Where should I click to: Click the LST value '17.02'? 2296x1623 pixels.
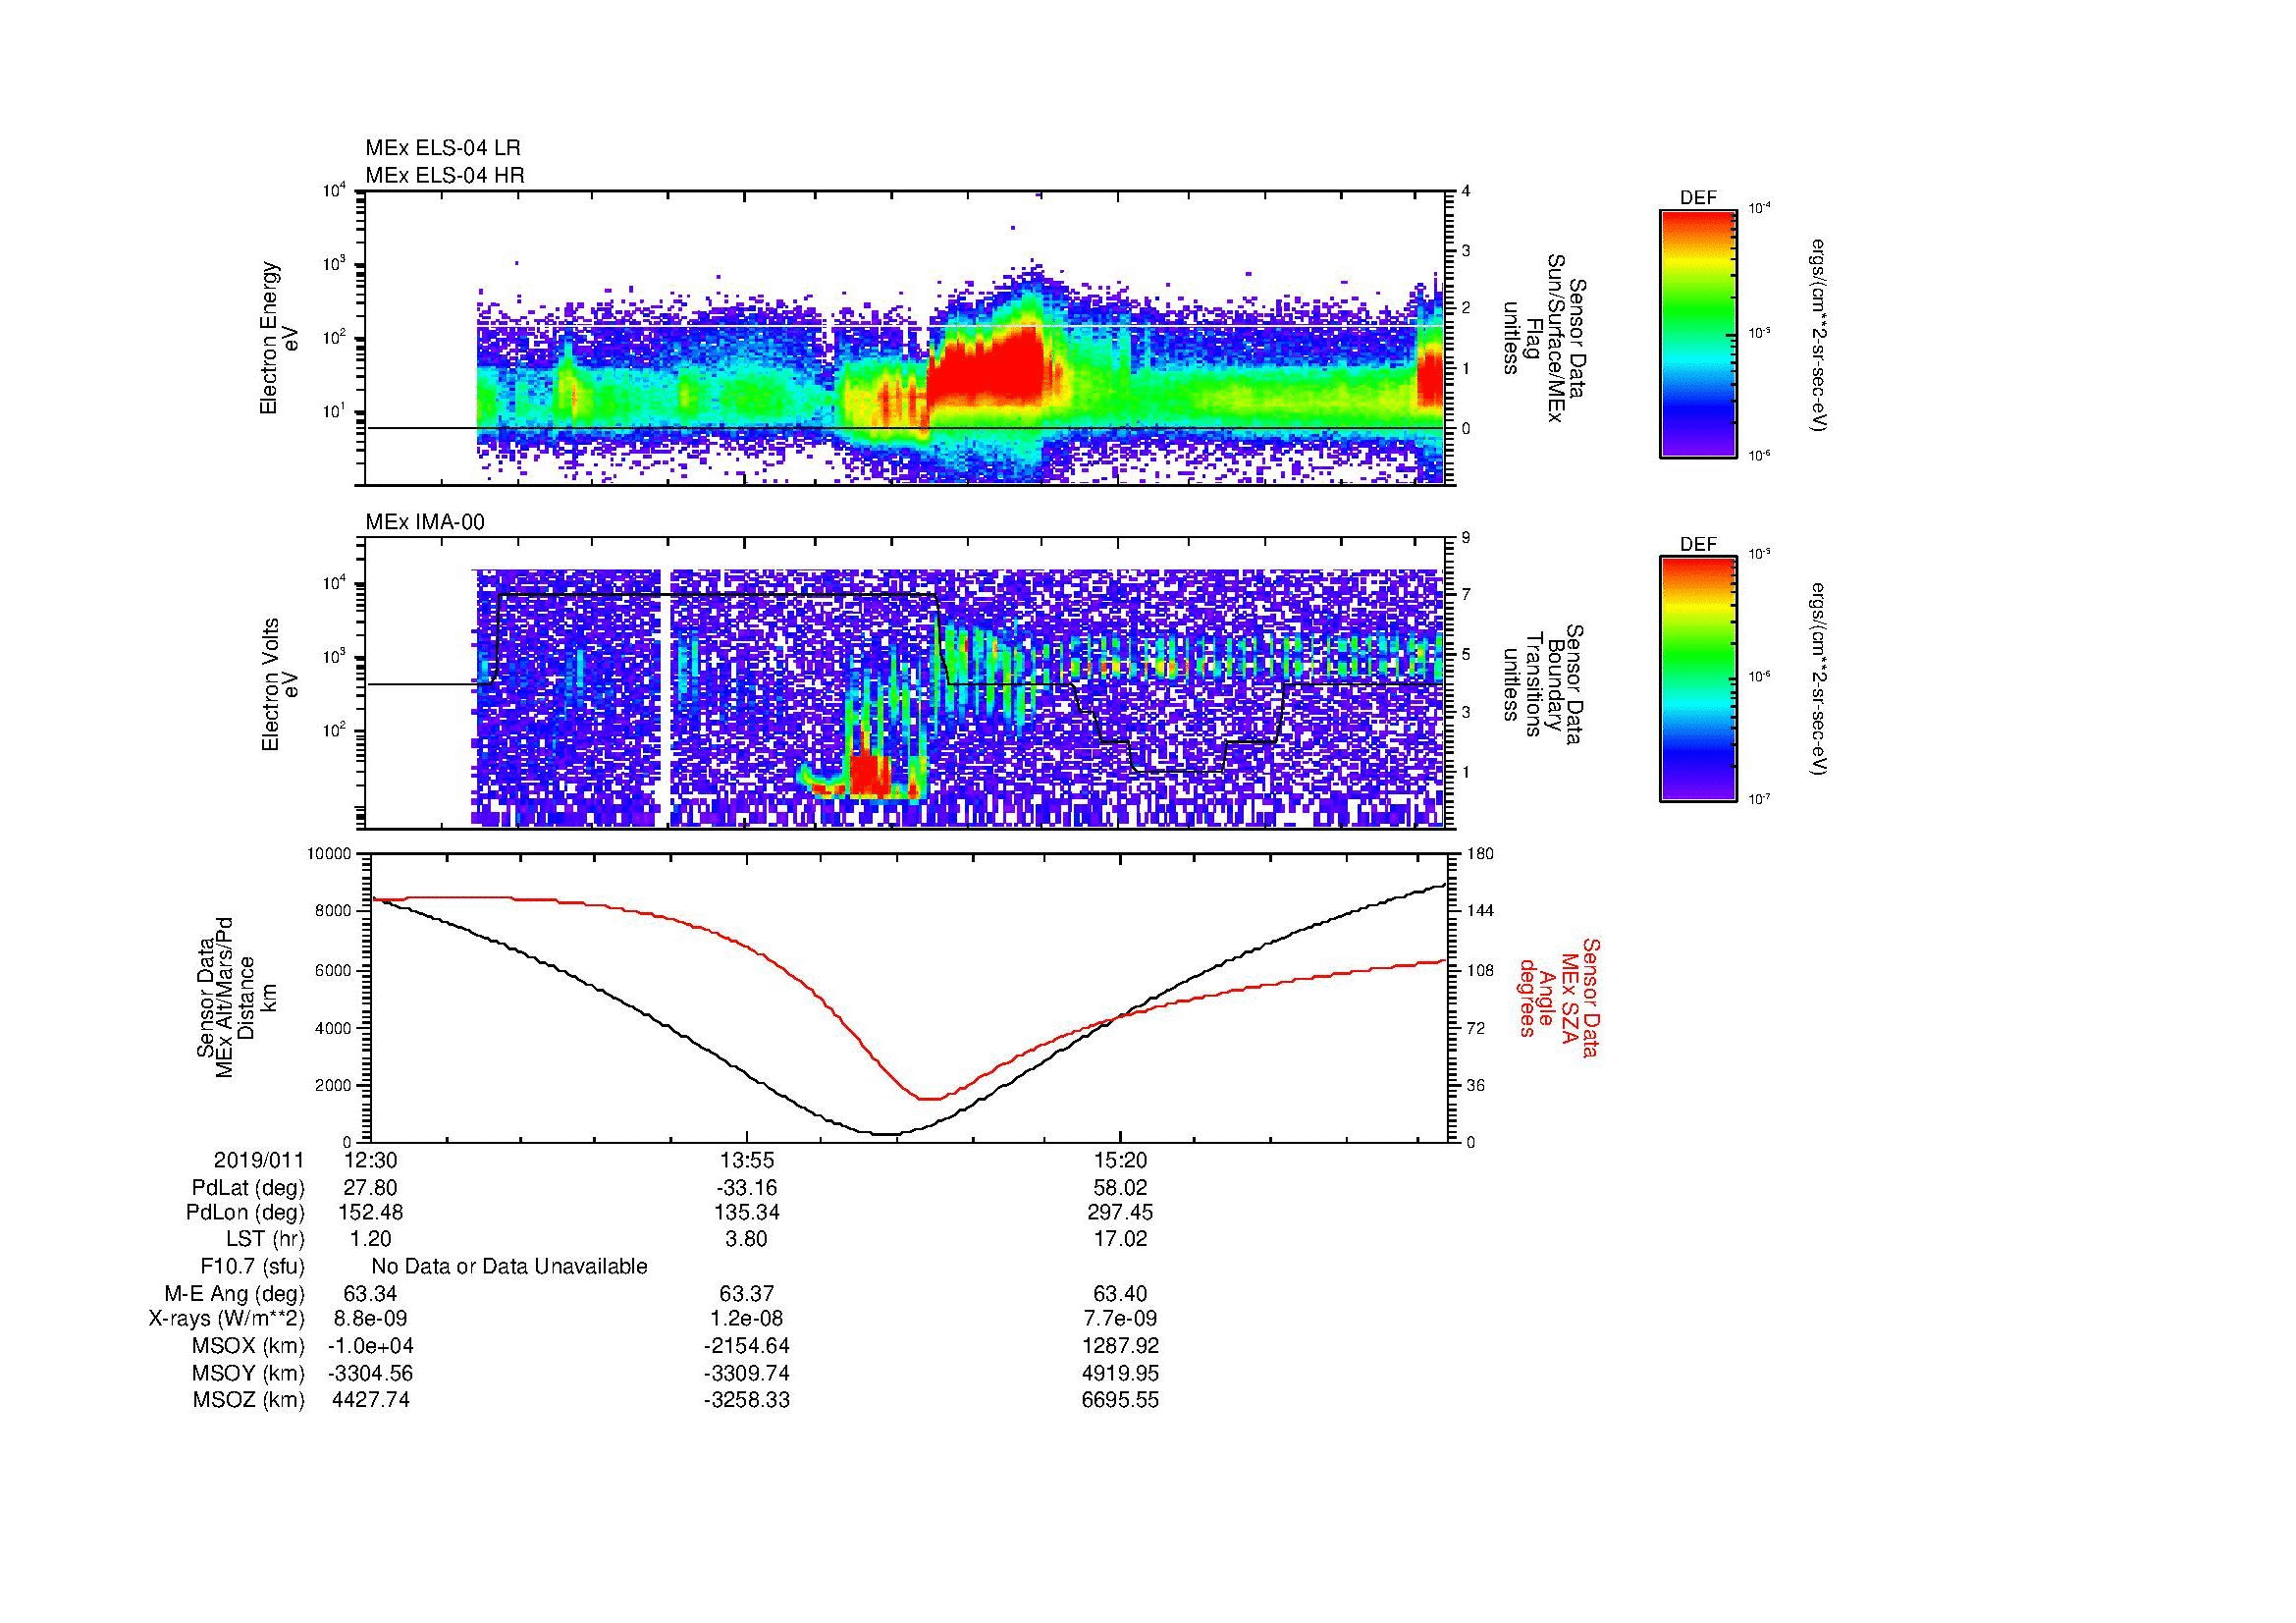(1121, 1239)
